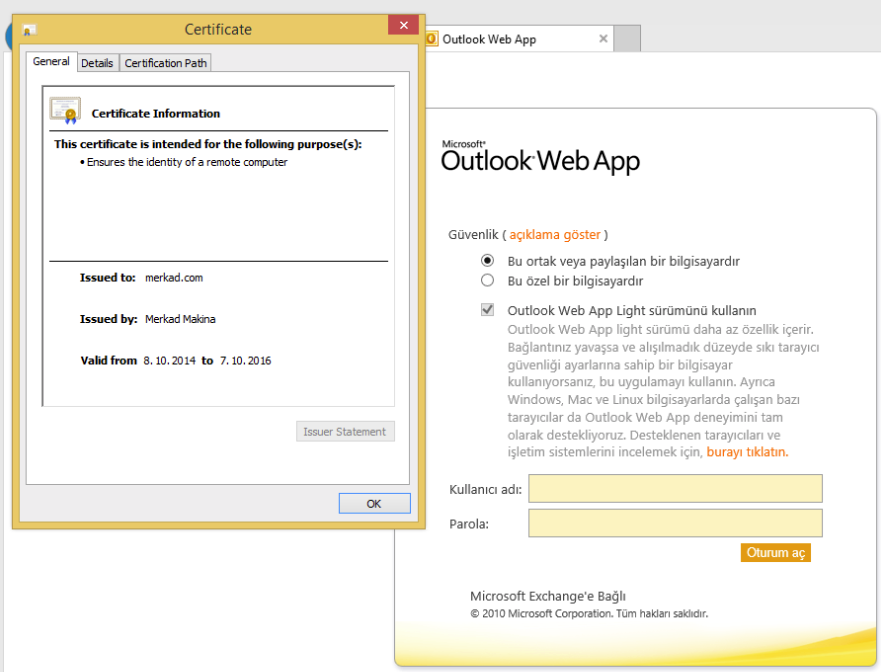Click the valid-from date 8.10.2014
The image size is (881, 672).
click(x=169, y=361)
